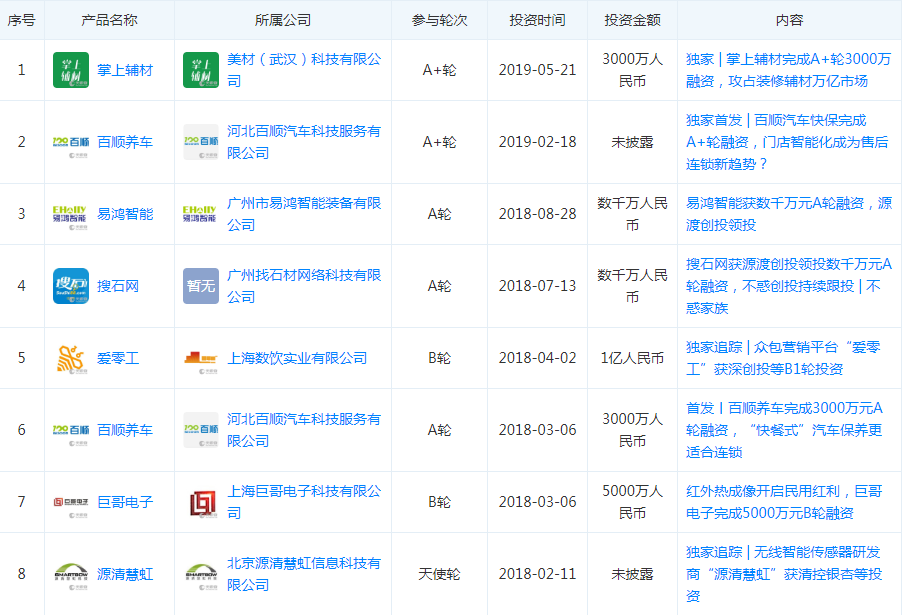The image size is (904, 615).
Task: Select the 1亿人民币 amount cell
Action: pyautogui.click(x=632, y=359)
